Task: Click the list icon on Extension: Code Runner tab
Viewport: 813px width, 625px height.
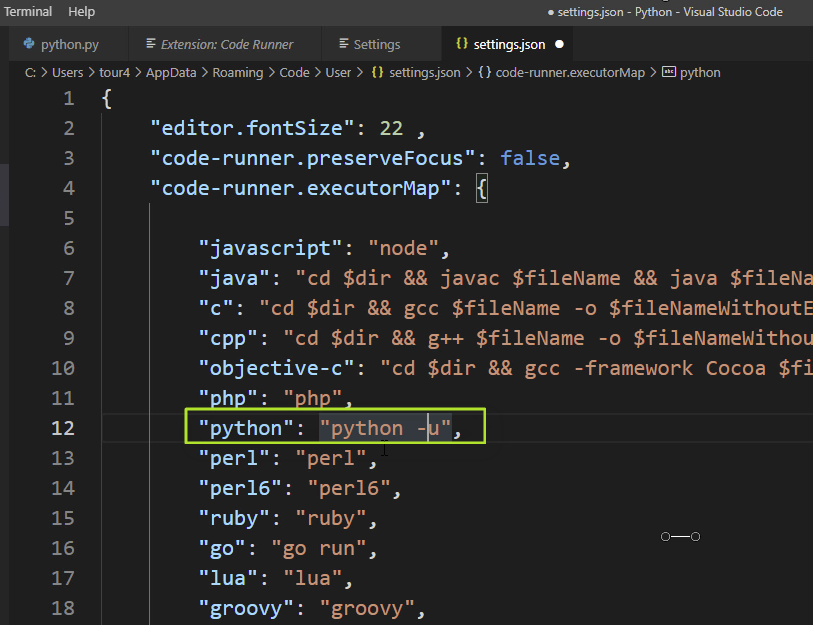Action: [x=151, y=44]
